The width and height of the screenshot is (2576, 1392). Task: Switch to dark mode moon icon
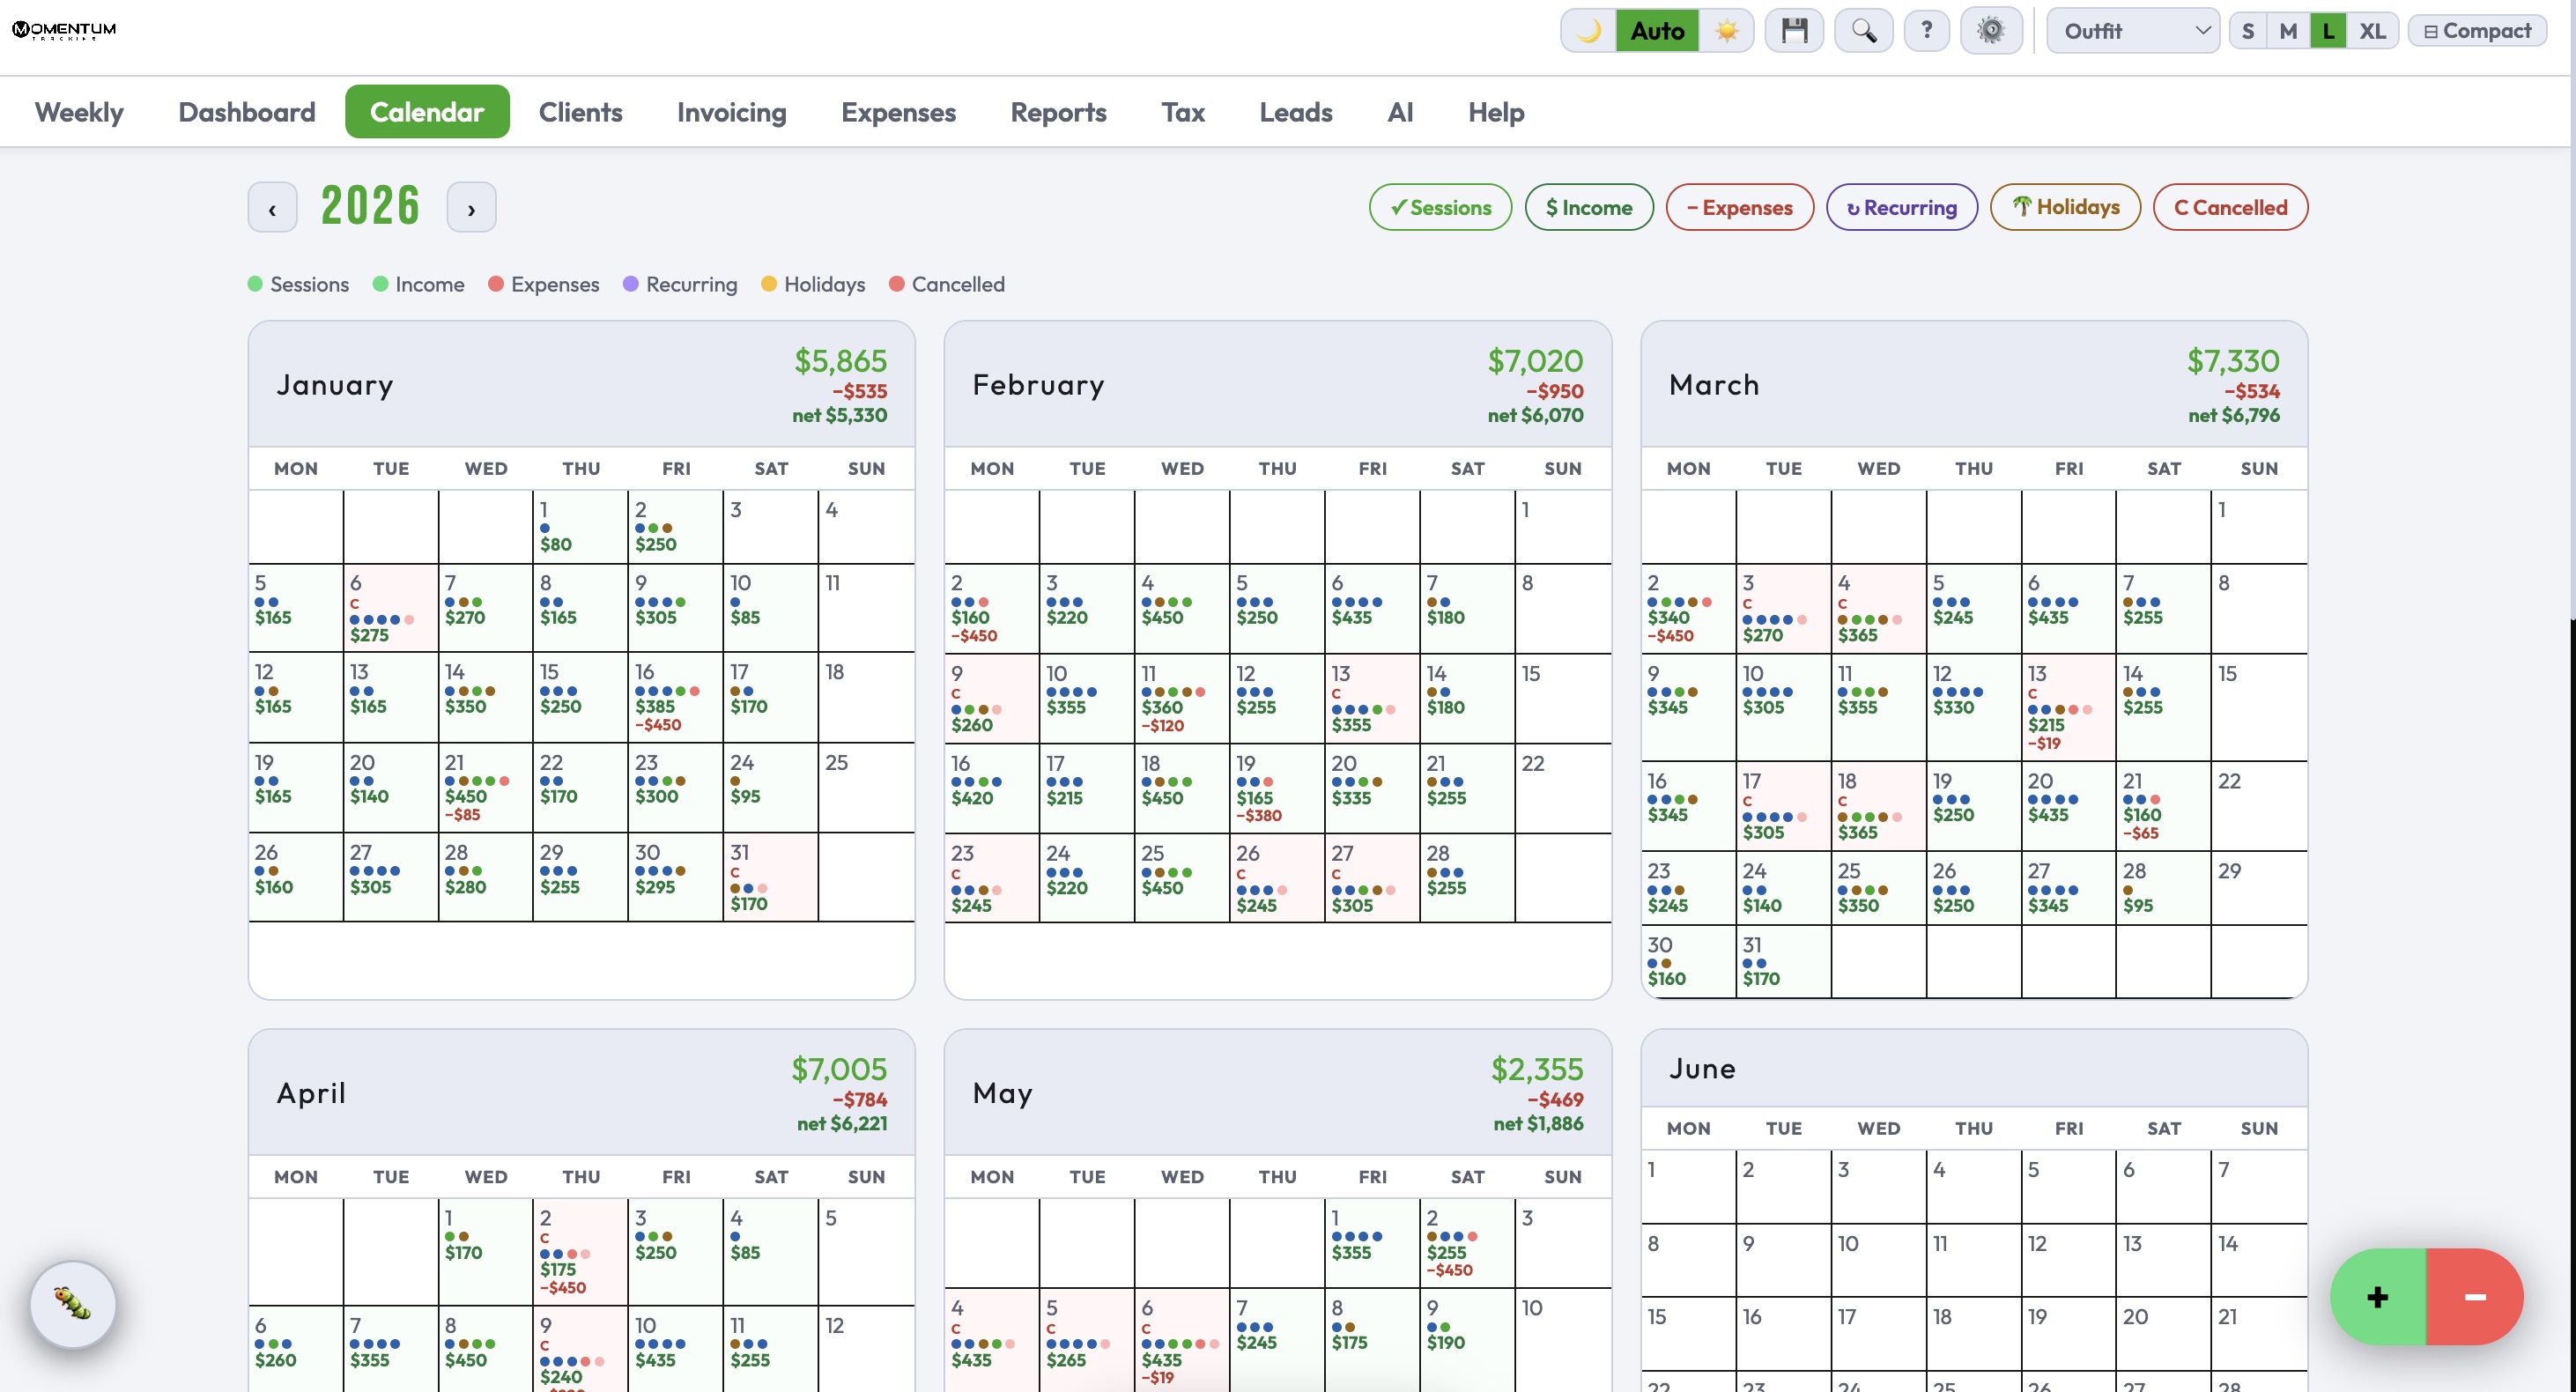(1589, 31)
